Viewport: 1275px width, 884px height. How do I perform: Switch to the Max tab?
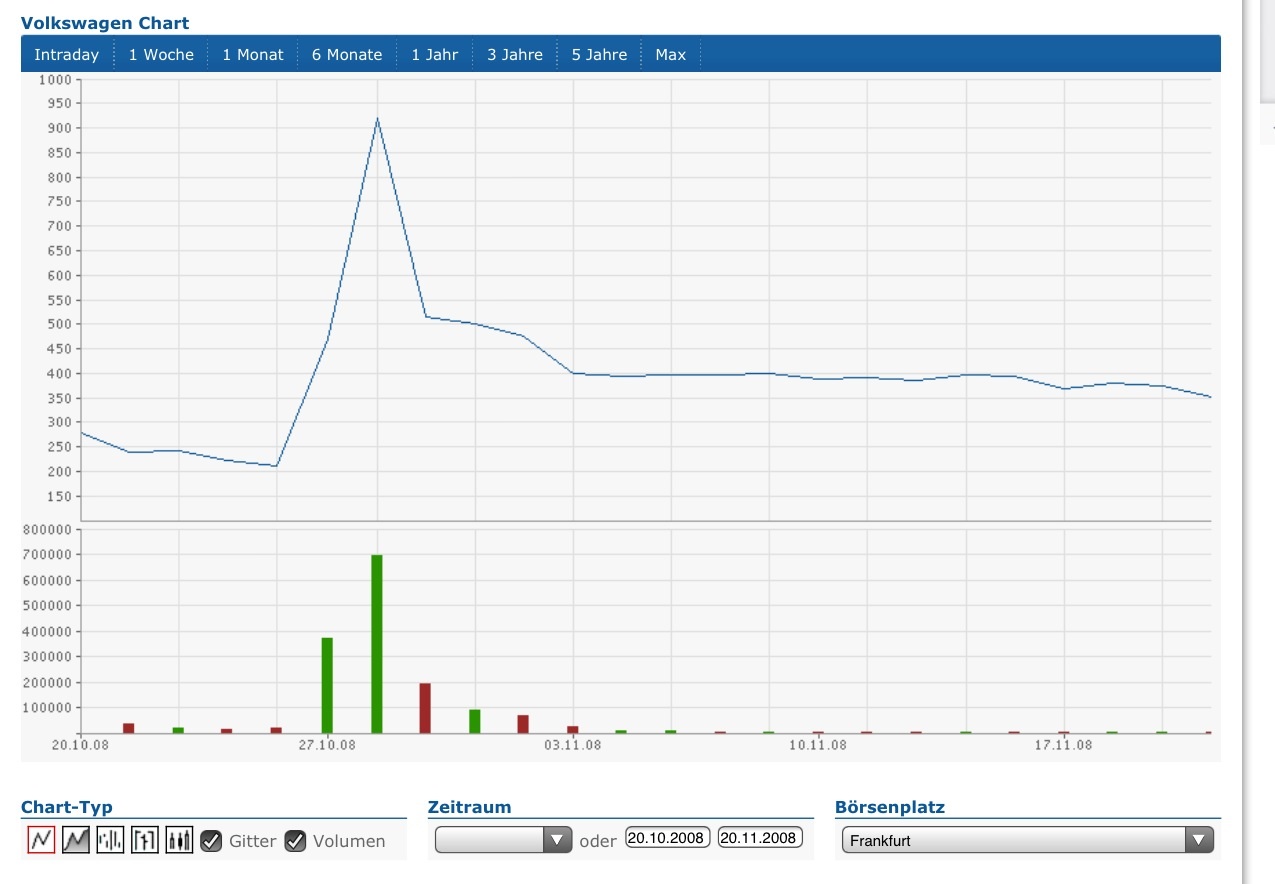point(671,55)
